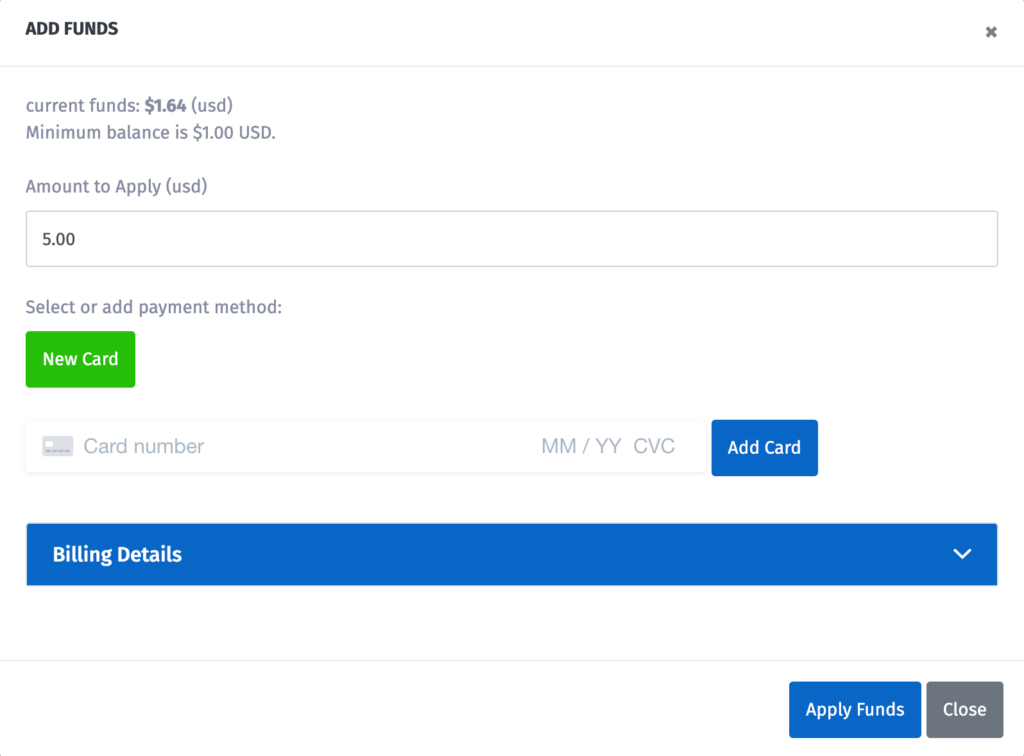This screenshot has width=1024, height=756.
Task: Click the '$1.00 USD' minimum amount text
Action: [233, 132]
